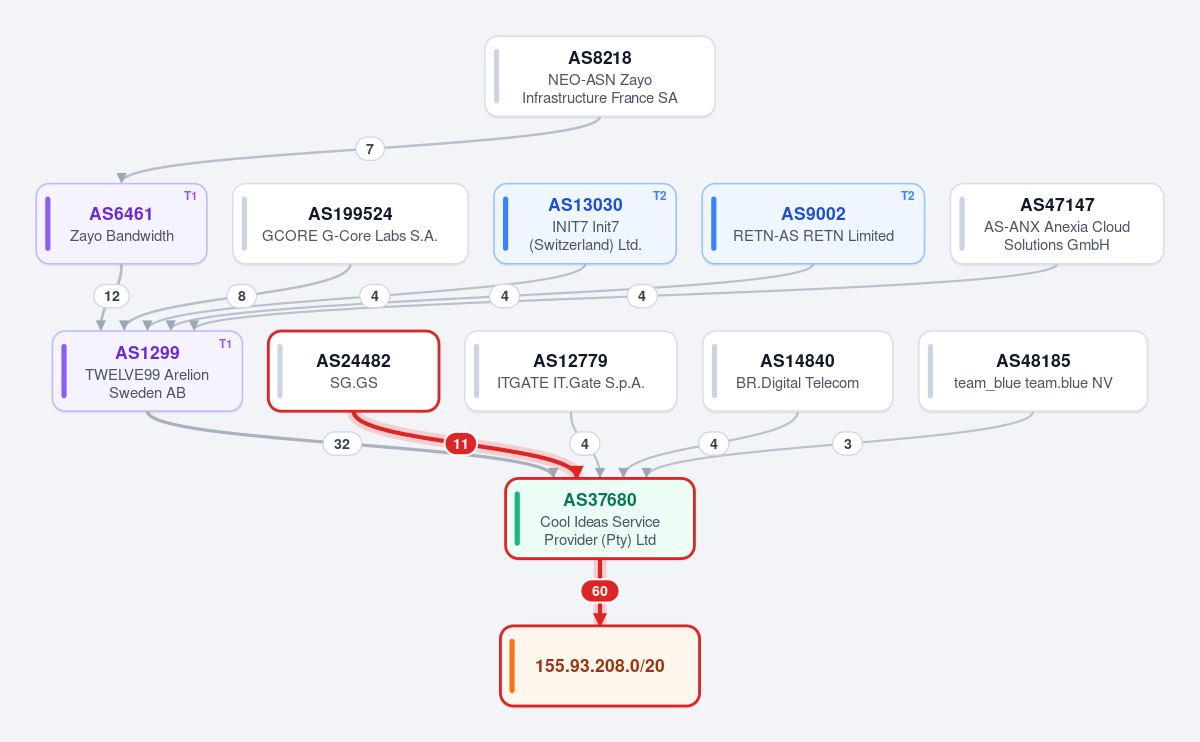Open the AS1299 TWELVE99 Arelion node
Image resolution: width=1200 pixels, height=742 pixels.
click(147, 371)
